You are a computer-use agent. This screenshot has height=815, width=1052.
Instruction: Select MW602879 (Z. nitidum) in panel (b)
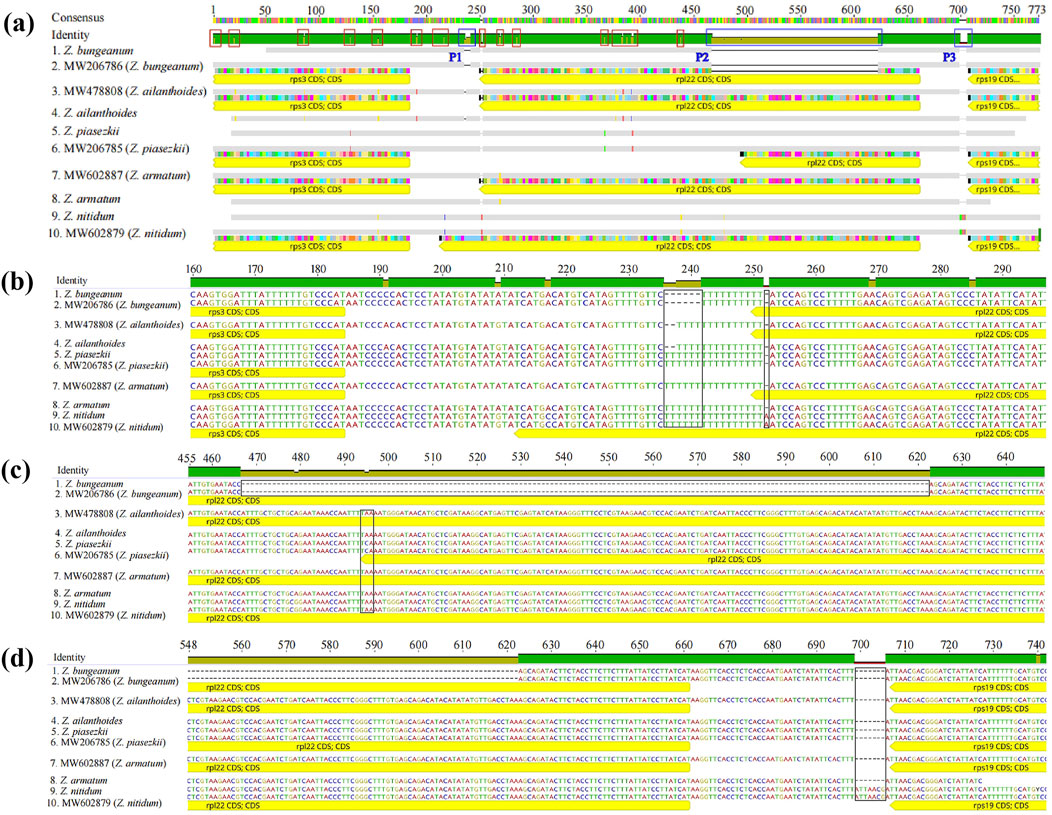107,427
